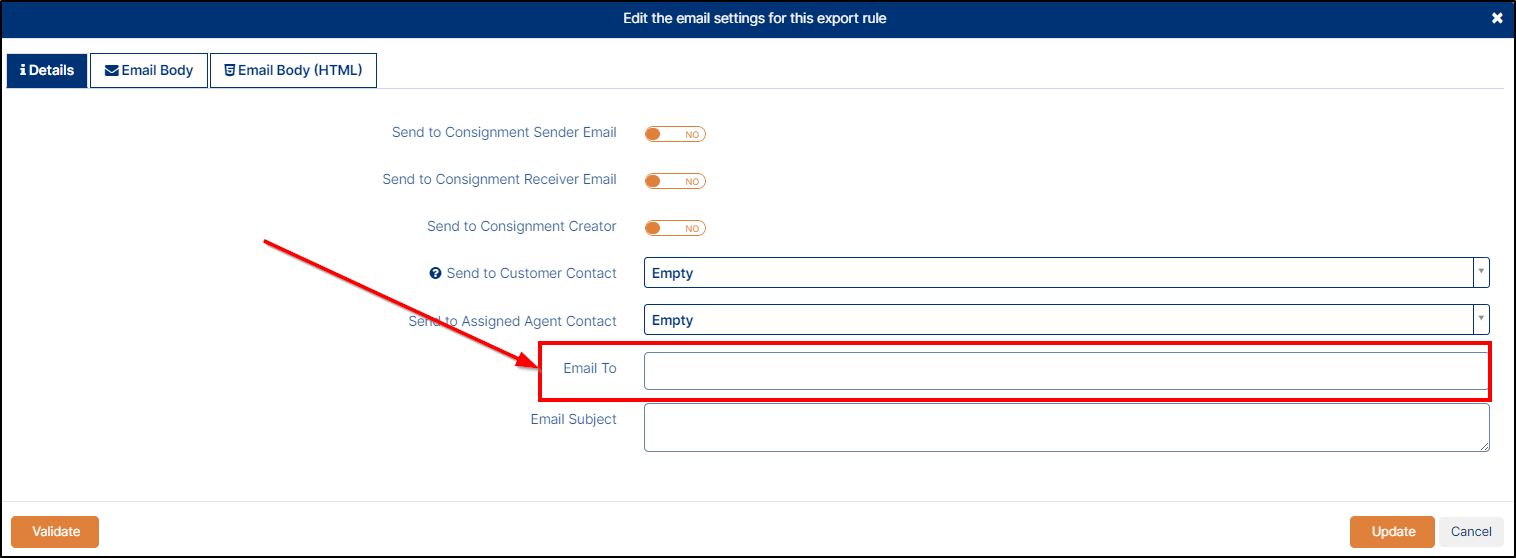1516x558 pixels.
Task: Click the help question-mark icon beside Customer Contact
Action: [x=435, y=274]
